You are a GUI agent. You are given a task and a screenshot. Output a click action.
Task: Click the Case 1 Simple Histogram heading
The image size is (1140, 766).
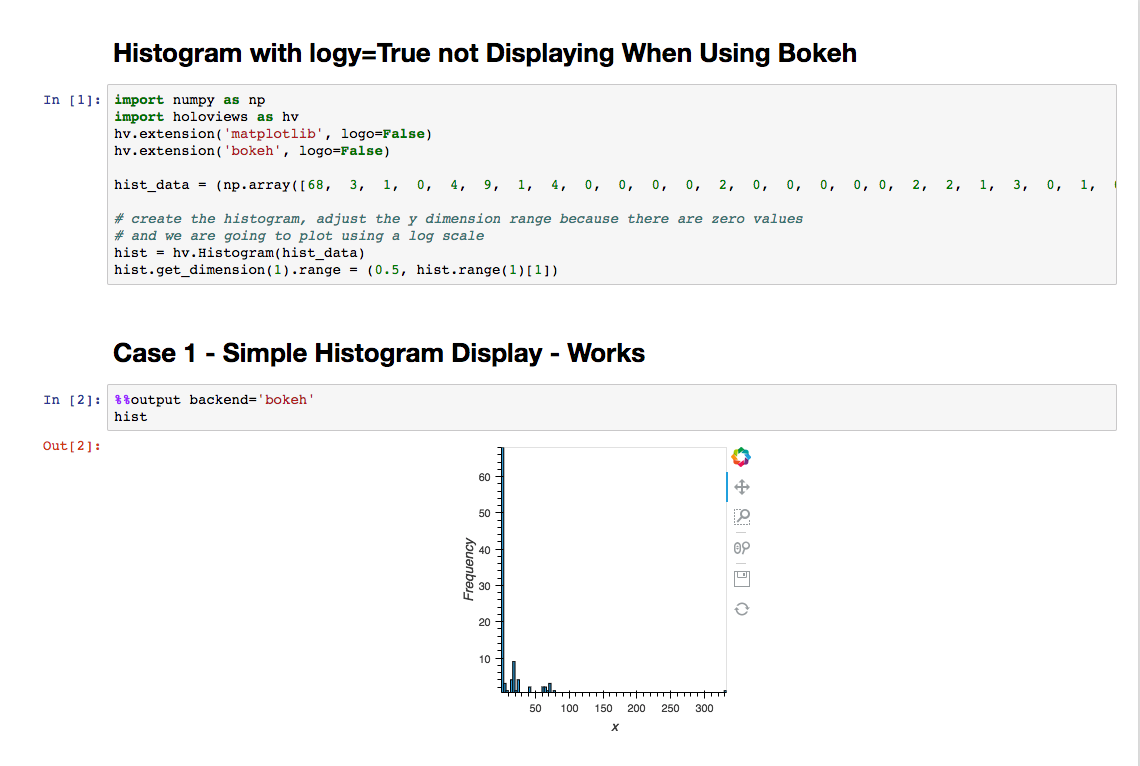tap(379, 353)
